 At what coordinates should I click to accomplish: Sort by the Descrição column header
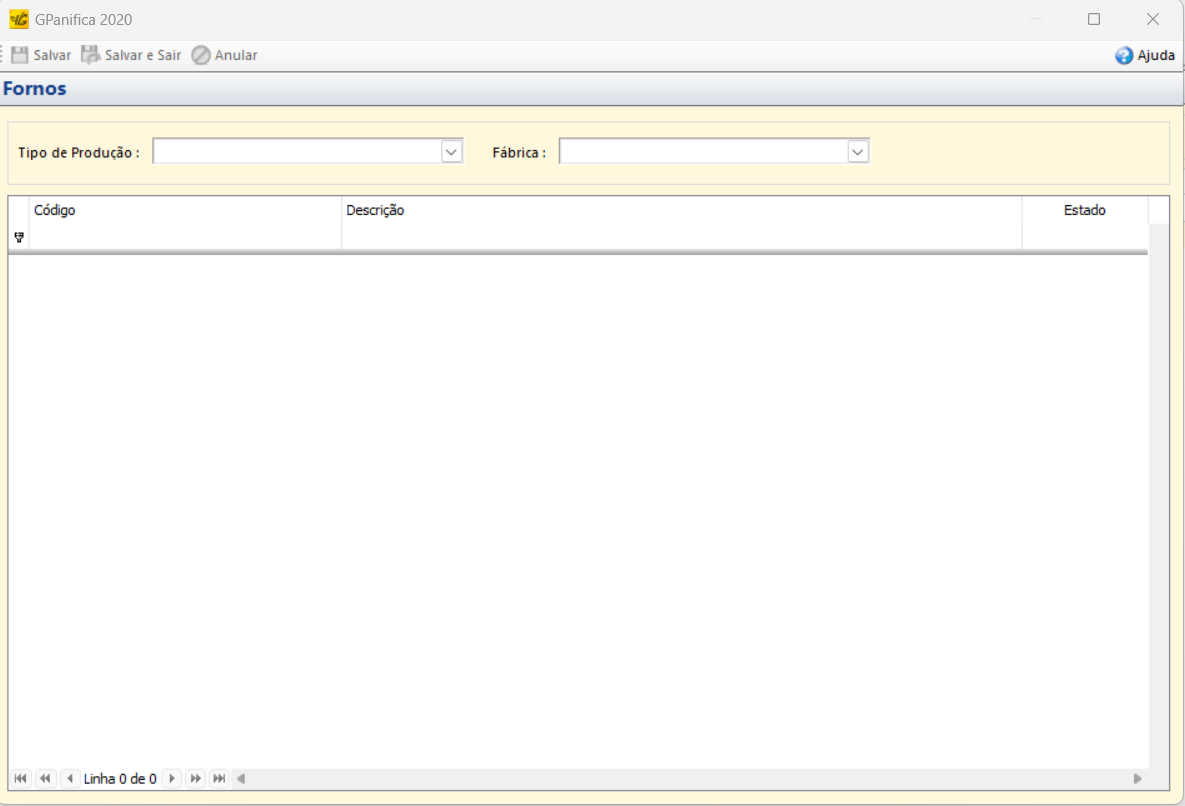680,210
